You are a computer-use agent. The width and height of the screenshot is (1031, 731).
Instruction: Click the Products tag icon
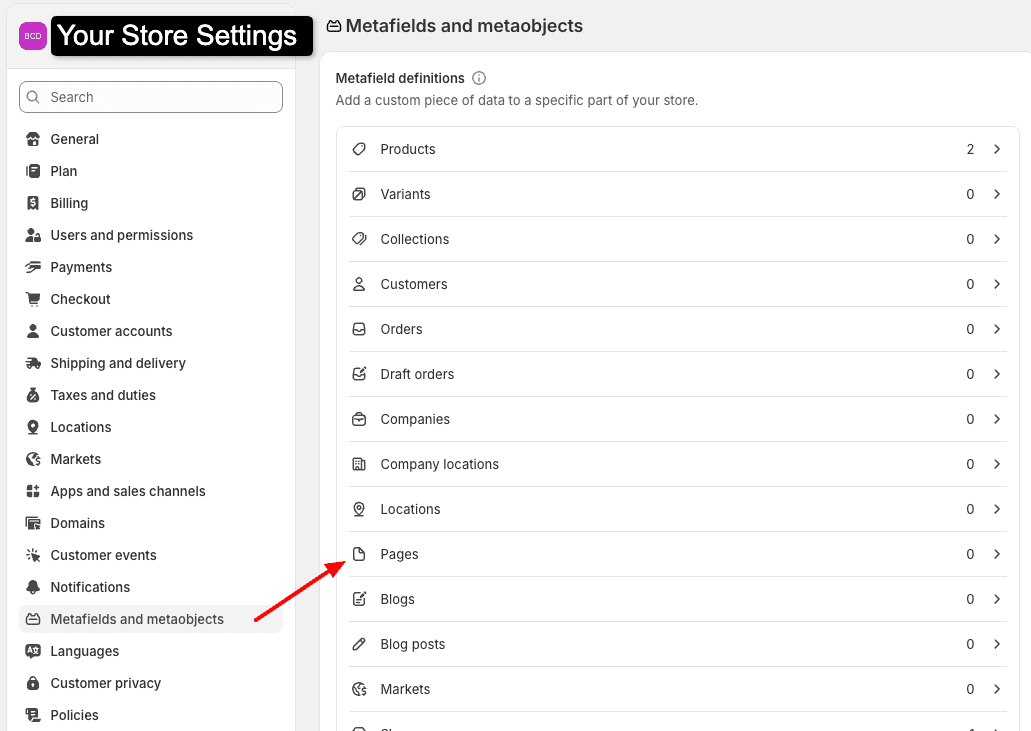359,149
